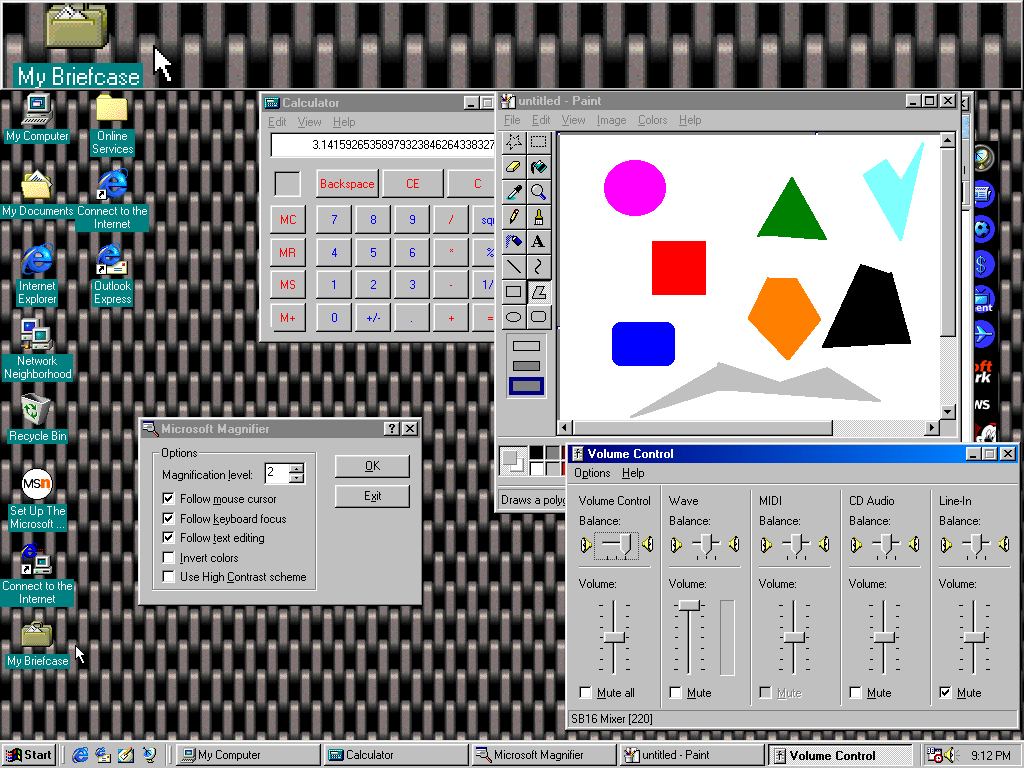Enable the Invert colors checkbox
The width and height of the screenshot is (1024, 768).
[x=168, y=558]
